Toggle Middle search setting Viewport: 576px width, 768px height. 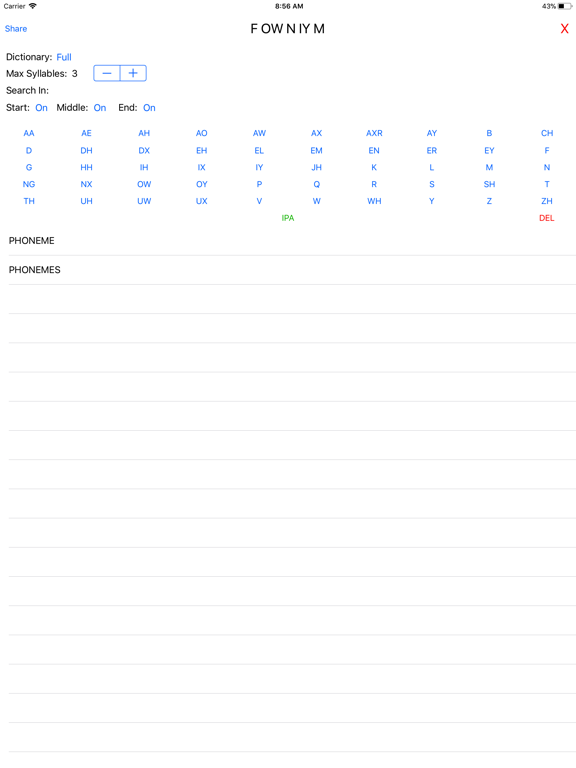point(100,108)
